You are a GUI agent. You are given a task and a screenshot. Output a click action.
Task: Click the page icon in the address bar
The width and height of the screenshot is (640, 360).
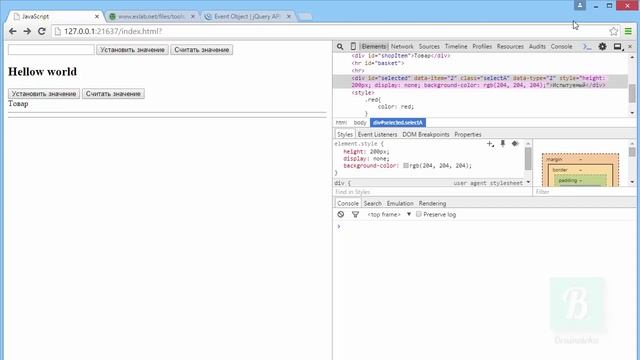click(58, 31)
